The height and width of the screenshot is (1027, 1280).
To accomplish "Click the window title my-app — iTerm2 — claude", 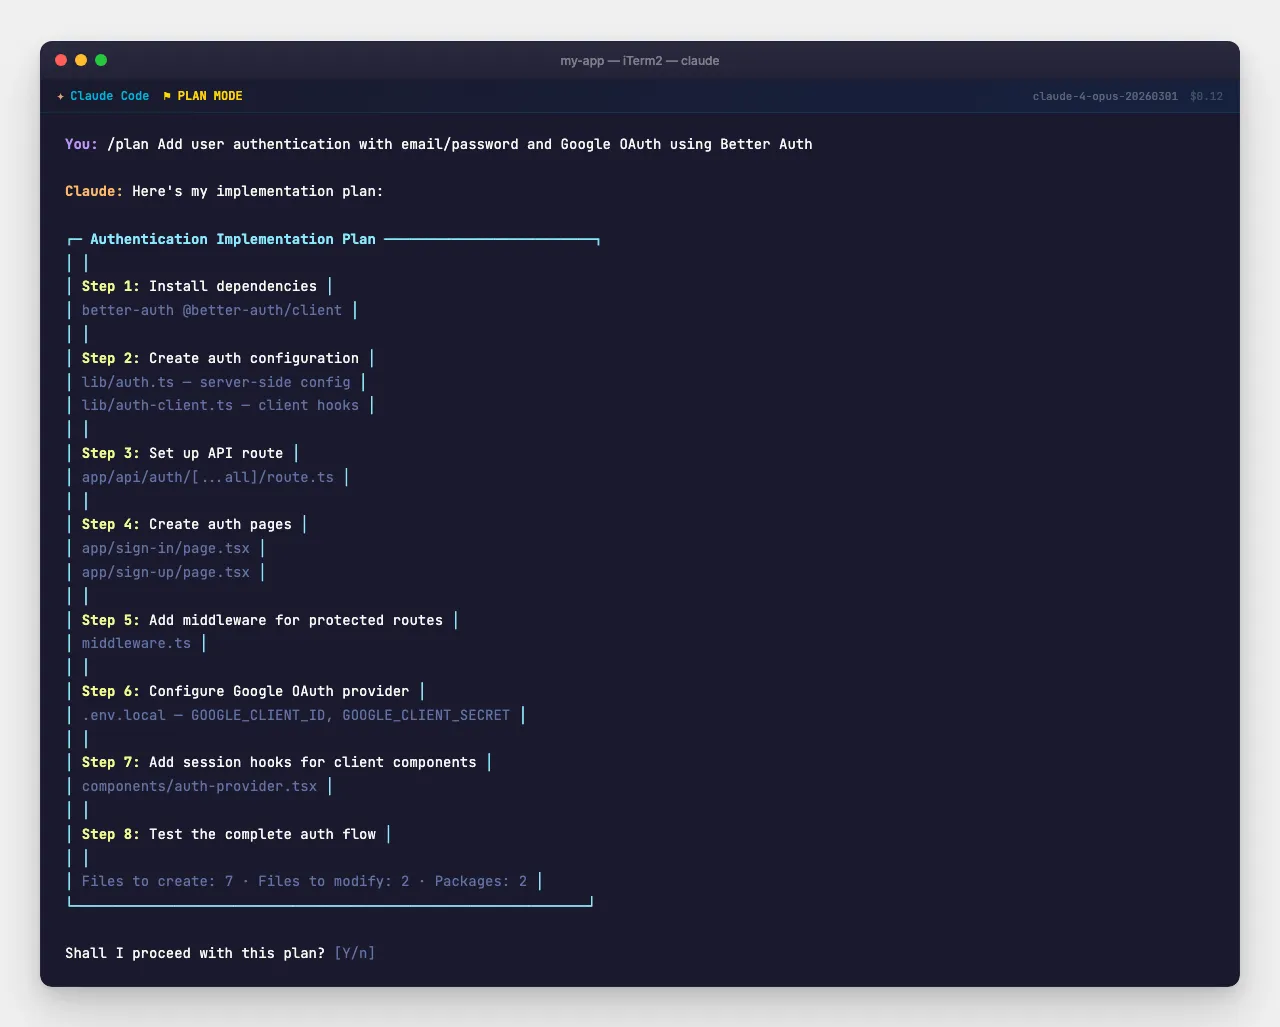I will 640,60.
